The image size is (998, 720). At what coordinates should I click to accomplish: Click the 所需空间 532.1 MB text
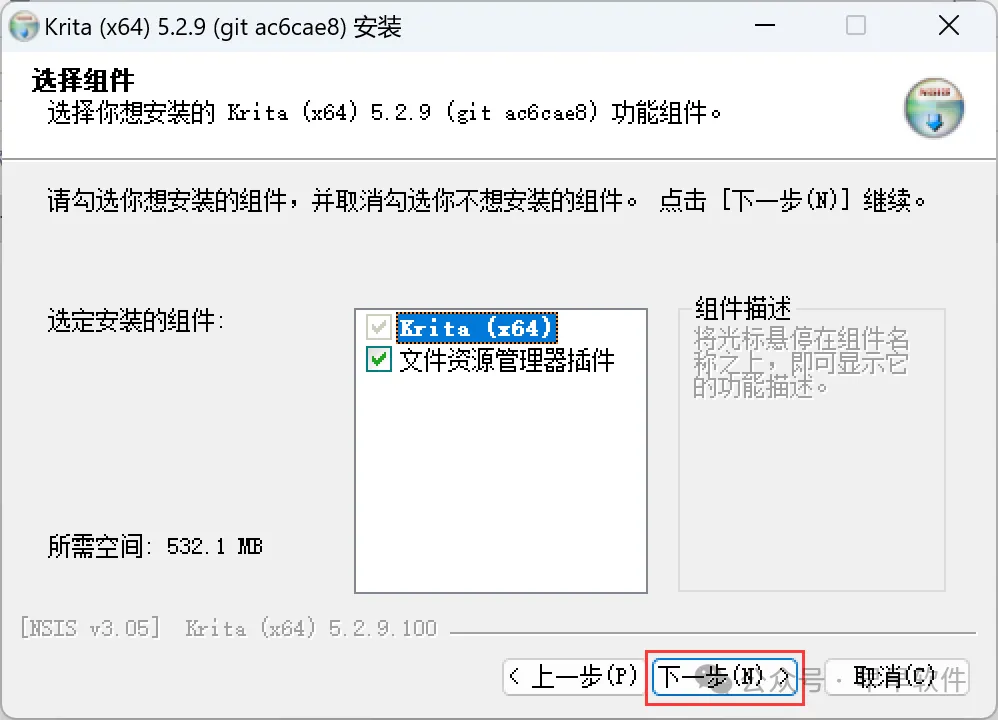pos(155,546)
